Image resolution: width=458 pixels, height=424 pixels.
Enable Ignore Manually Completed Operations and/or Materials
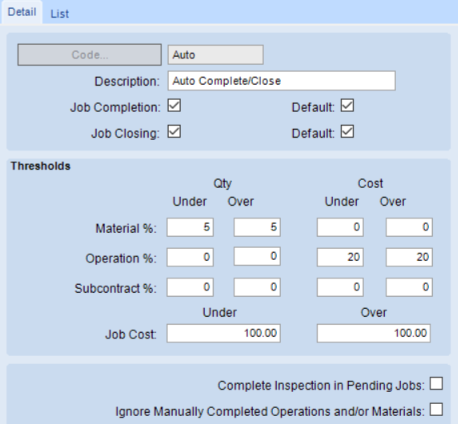click(x=436, y=410)
